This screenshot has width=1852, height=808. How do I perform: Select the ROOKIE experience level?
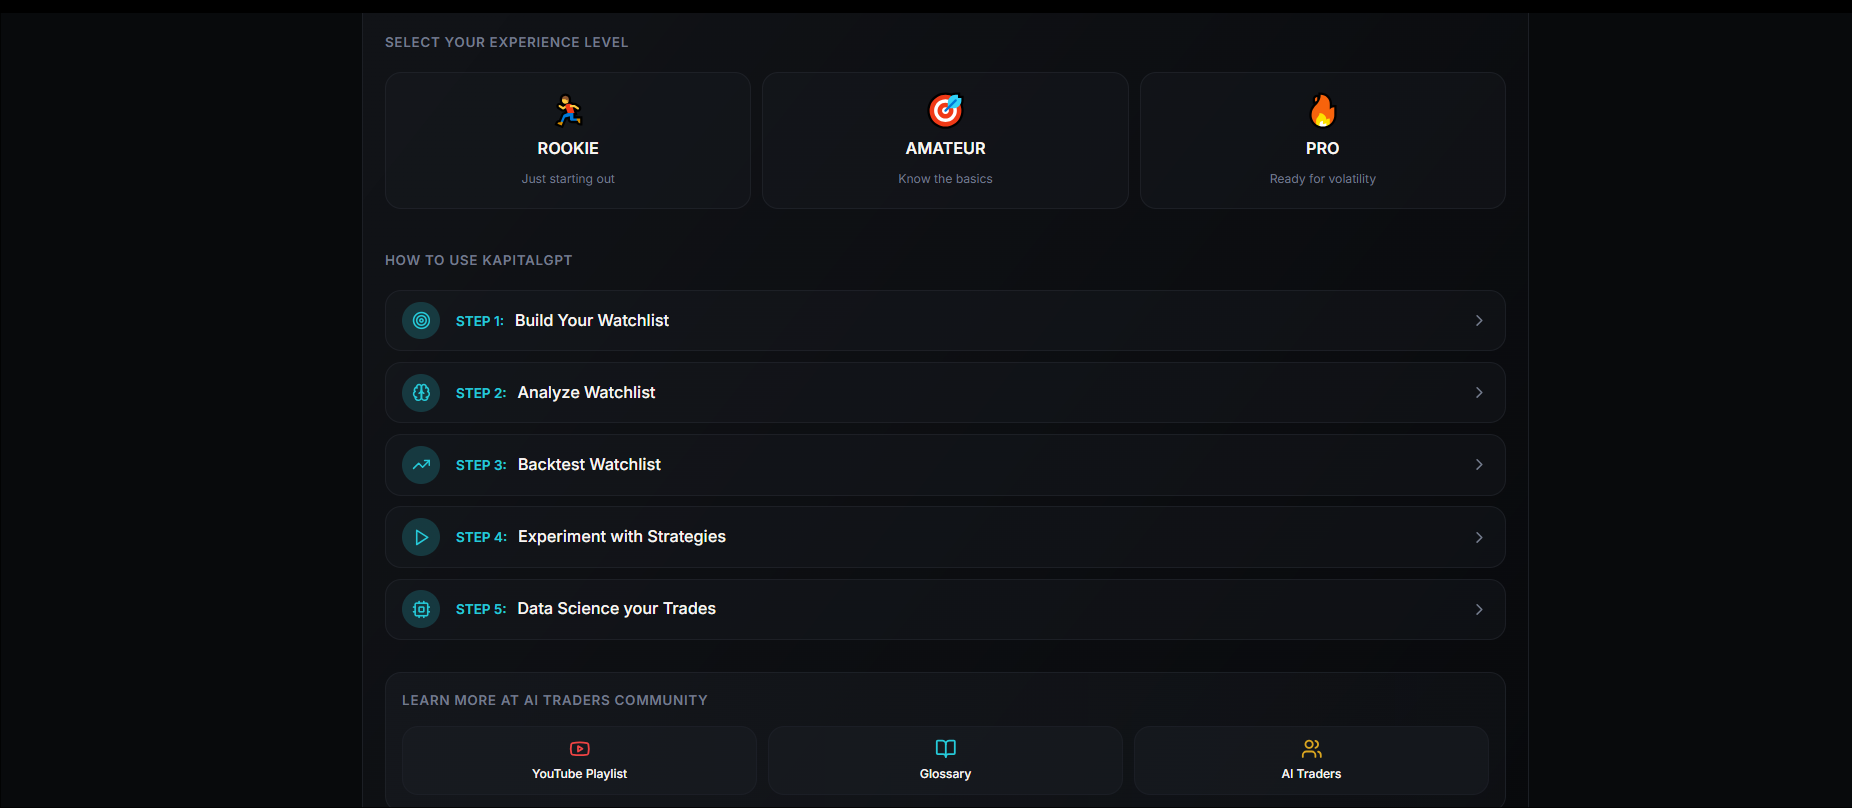pos(568,148)
